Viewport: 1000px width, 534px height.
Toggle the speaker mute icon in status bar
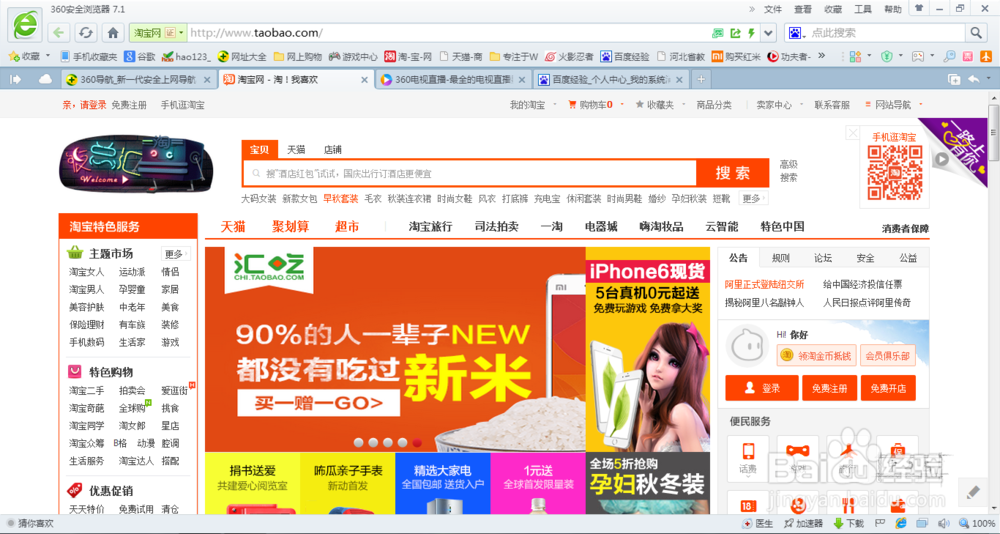click(946, 523)
